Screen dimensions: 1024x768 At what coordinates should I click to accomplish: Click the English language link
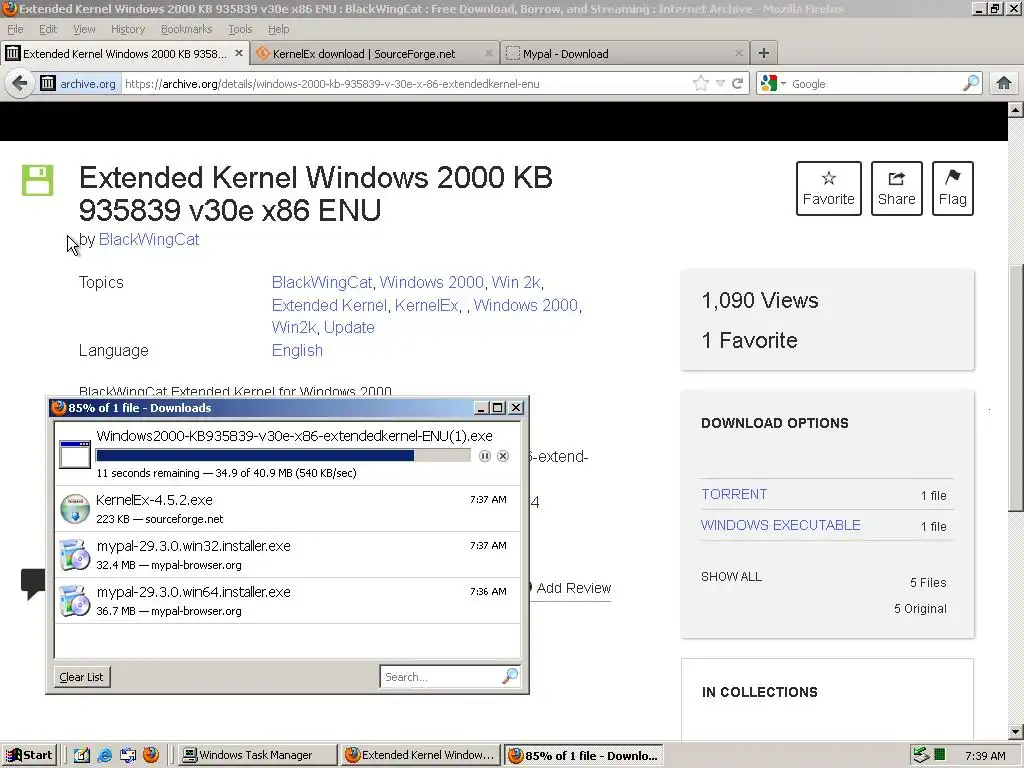(x=297, y=351)
